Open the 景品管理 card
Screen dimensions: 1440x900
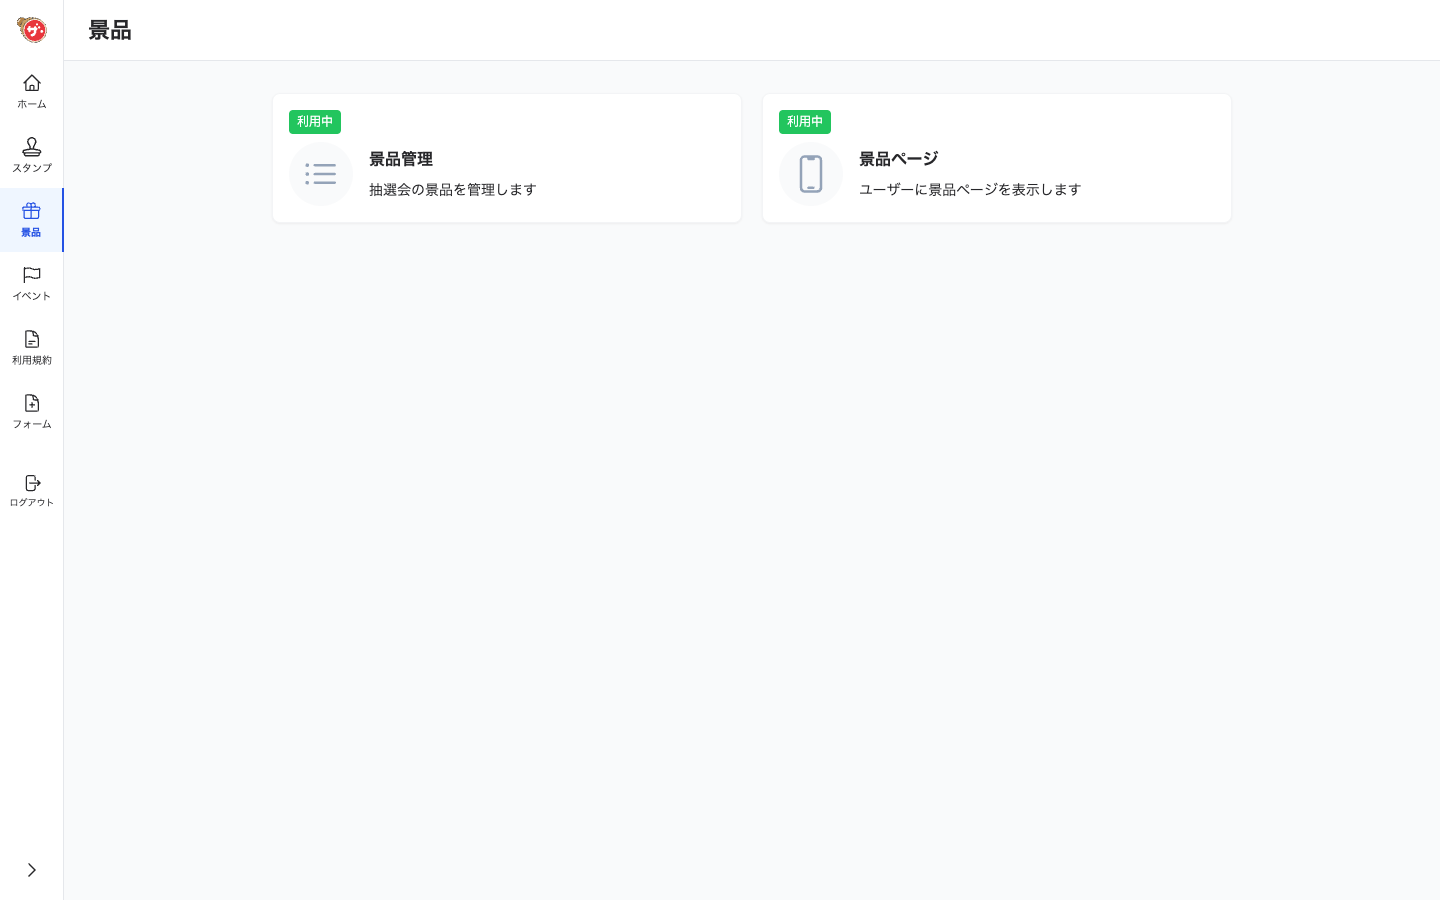(506, 158)
